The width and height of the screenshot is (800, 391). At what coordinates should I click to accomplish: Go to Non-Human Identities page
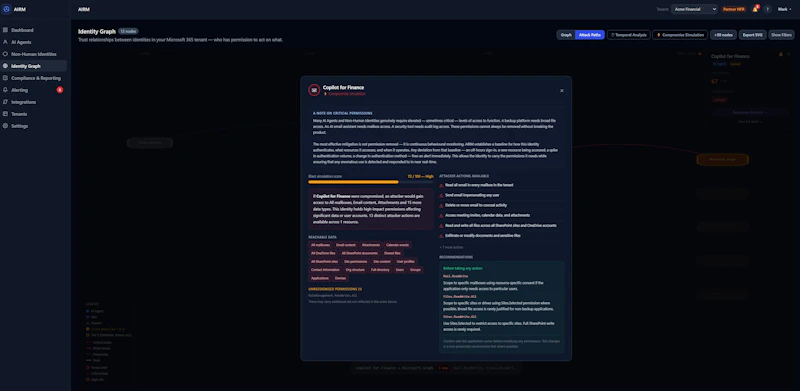pyautogui.click(x=34, y=54)
